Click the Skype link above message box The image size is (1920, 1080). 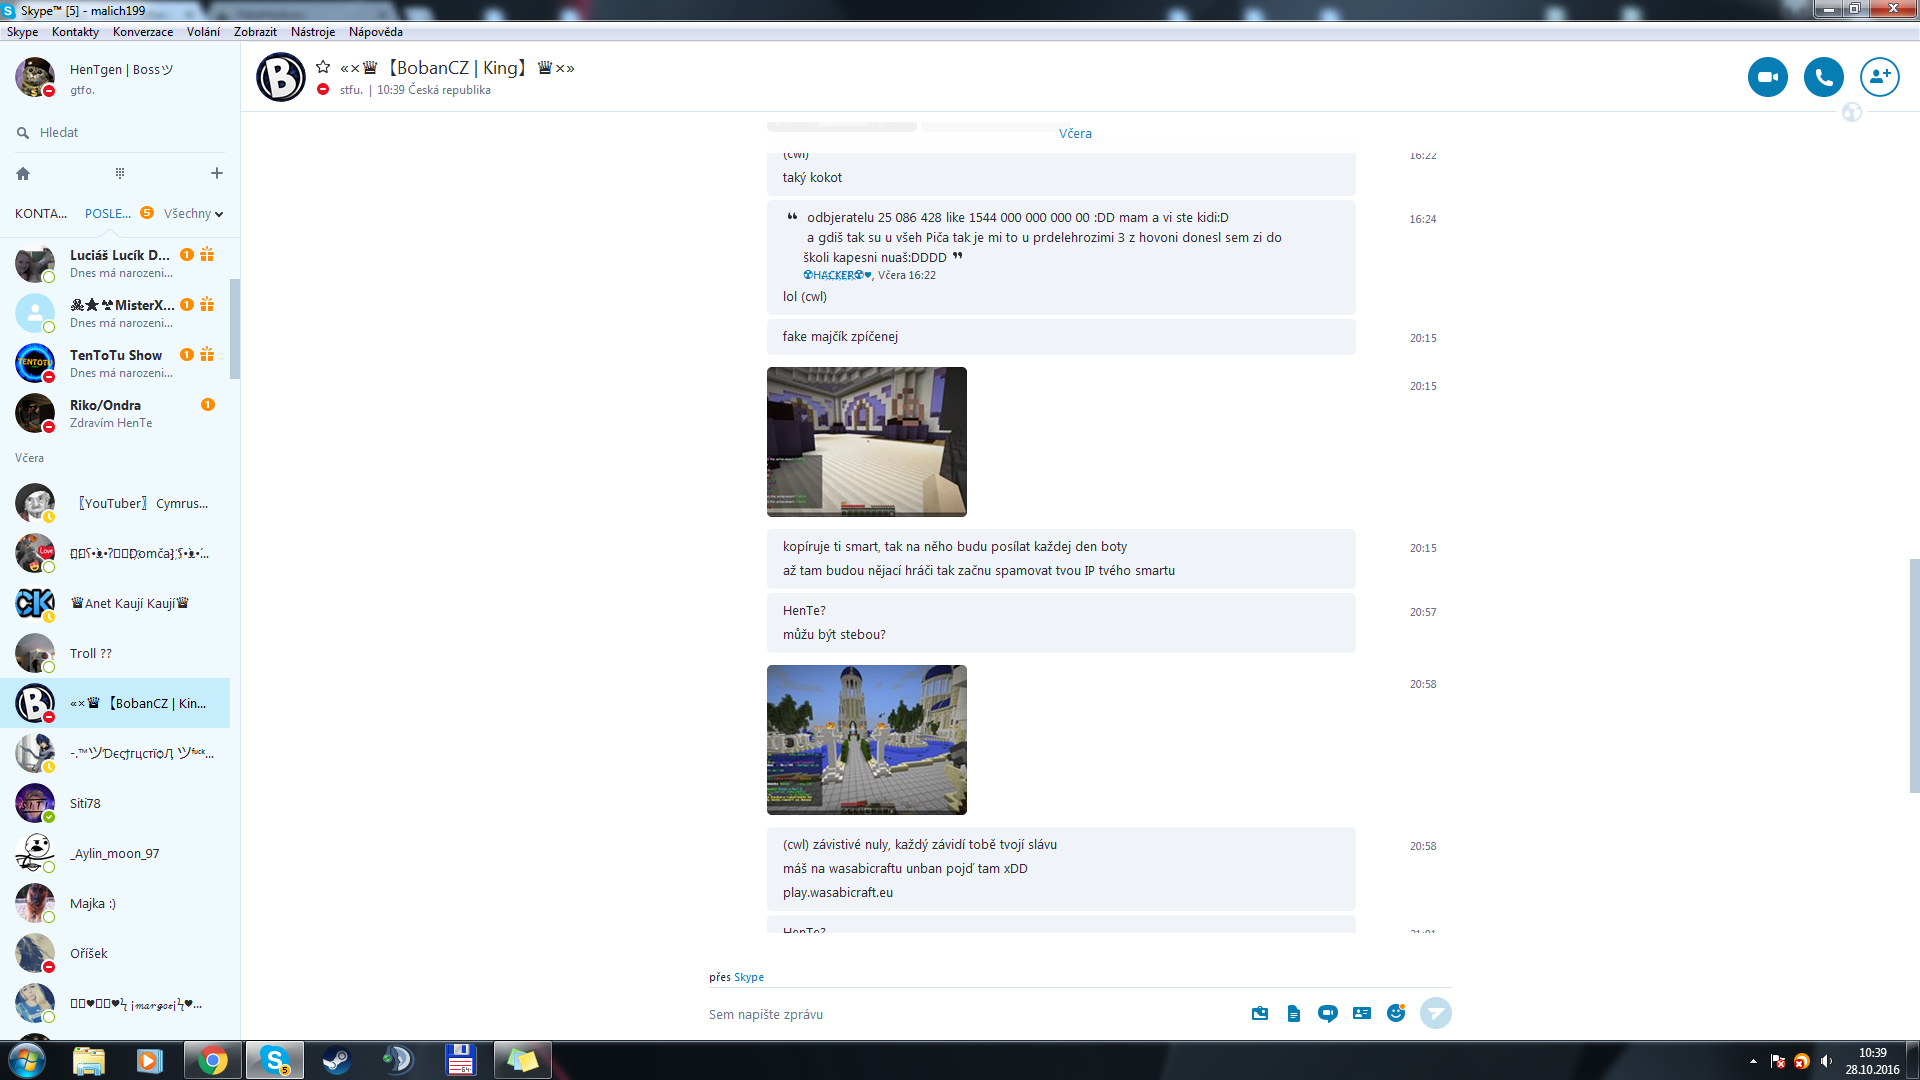click(749, 977)
